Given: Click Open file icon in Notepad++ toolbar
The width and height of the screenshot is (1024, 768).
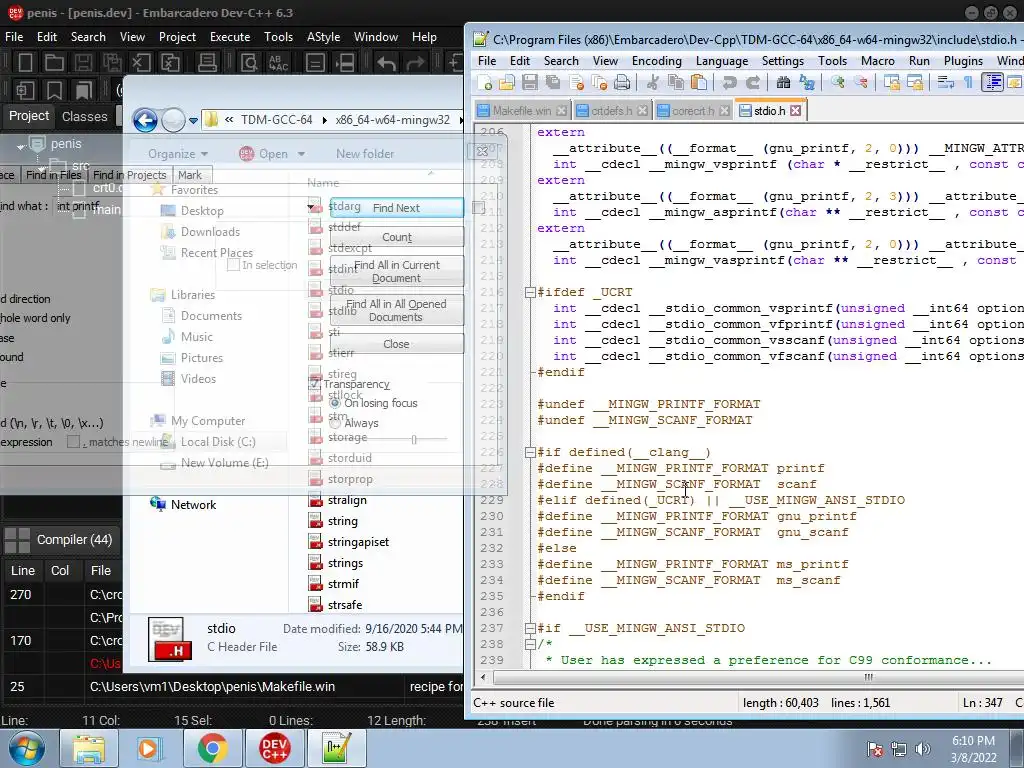Looking at the screenshot, I should (507, 82).
